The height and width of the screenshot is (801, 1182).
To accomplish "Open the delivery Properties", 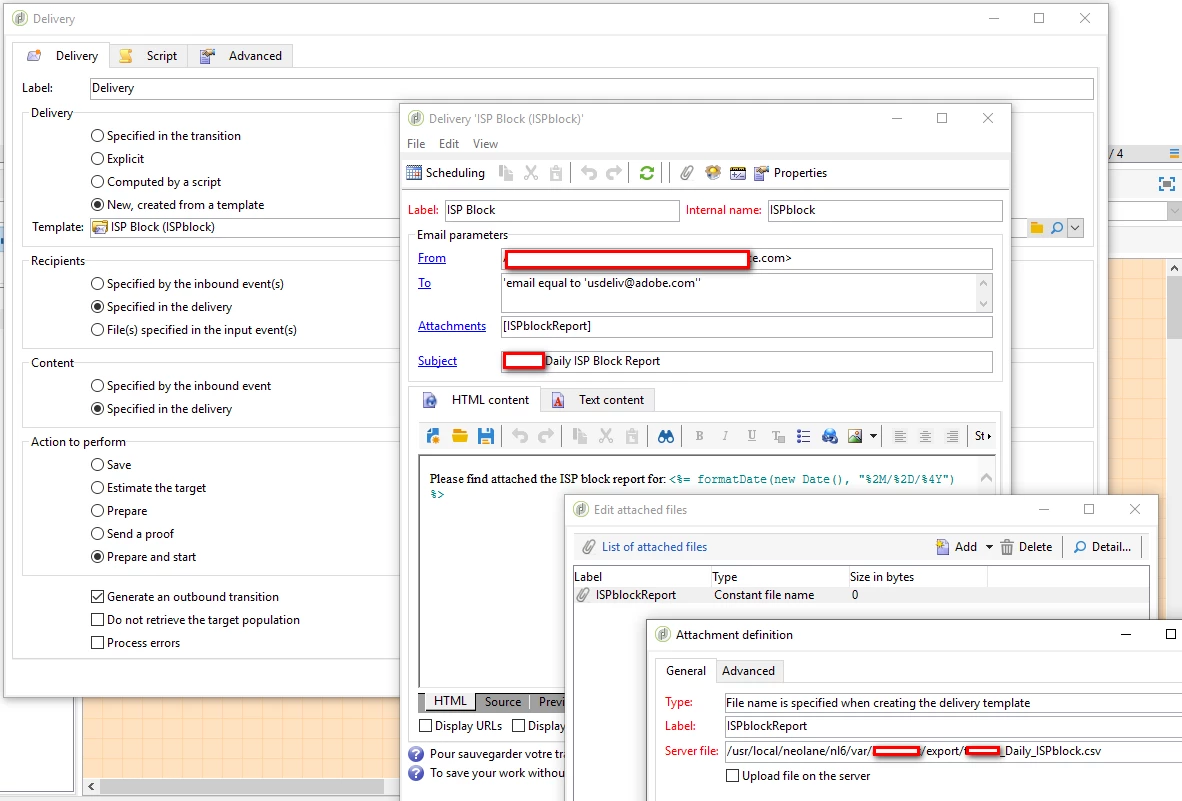I will [790, 173].
